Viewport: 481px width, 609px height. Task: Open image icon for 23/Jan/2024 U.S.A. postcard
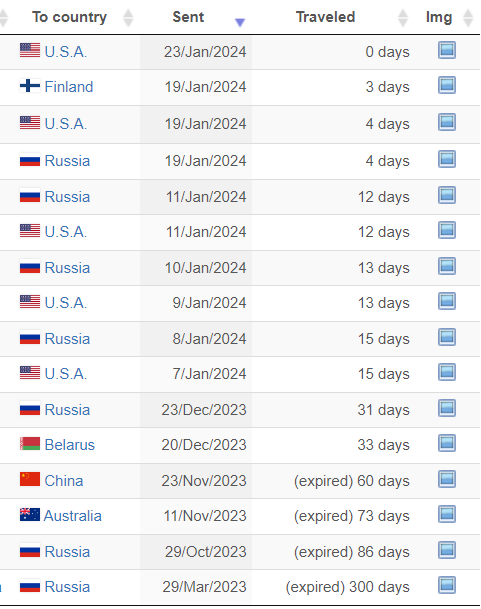pyautogui.click(x=447, y=50)
